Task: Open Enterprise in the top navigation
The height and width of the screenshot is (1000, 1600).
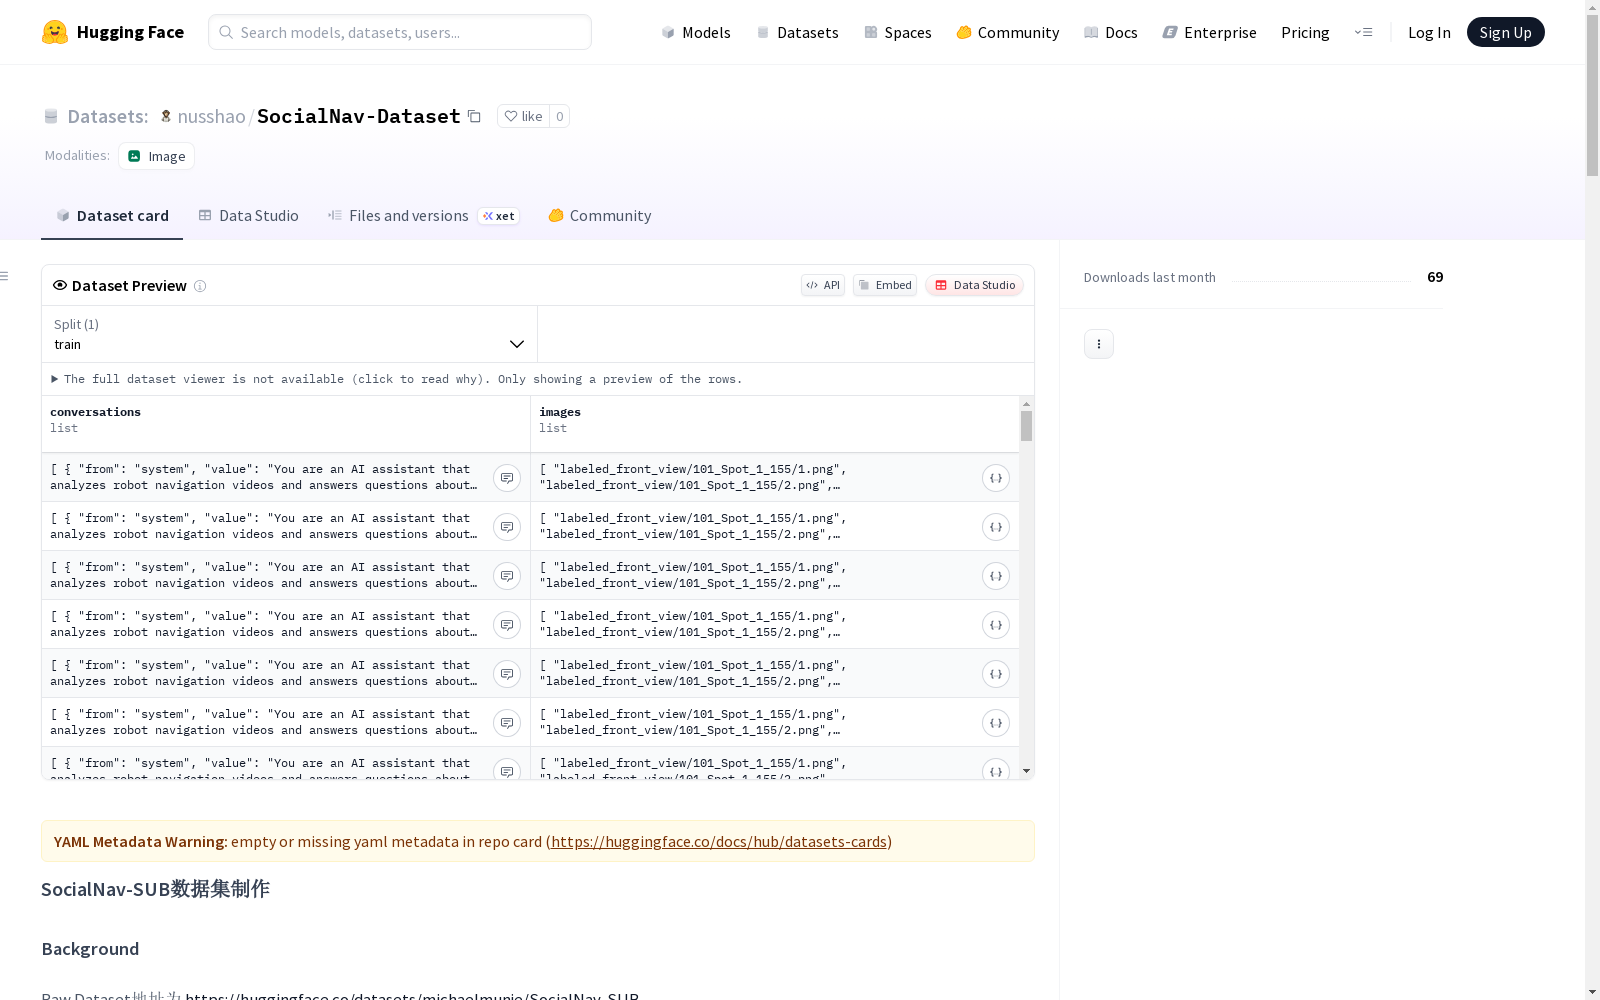Action: [1210, 32]
